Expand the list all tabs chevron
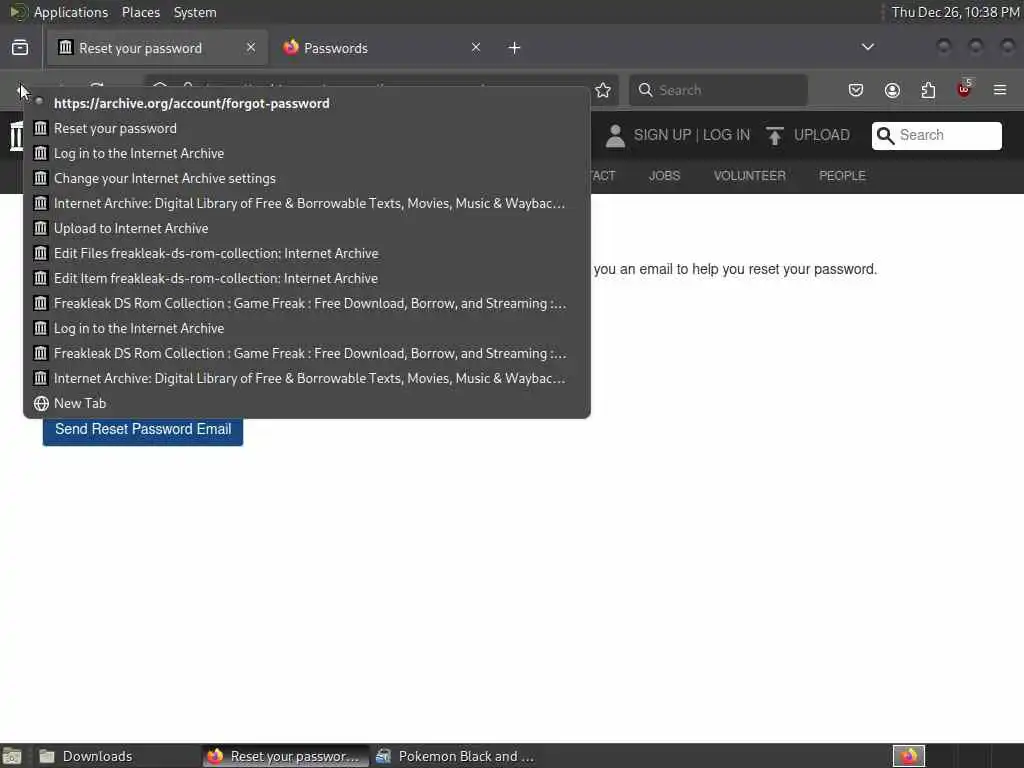Viewport: 1024px width, 768px height. click(867, 47)
